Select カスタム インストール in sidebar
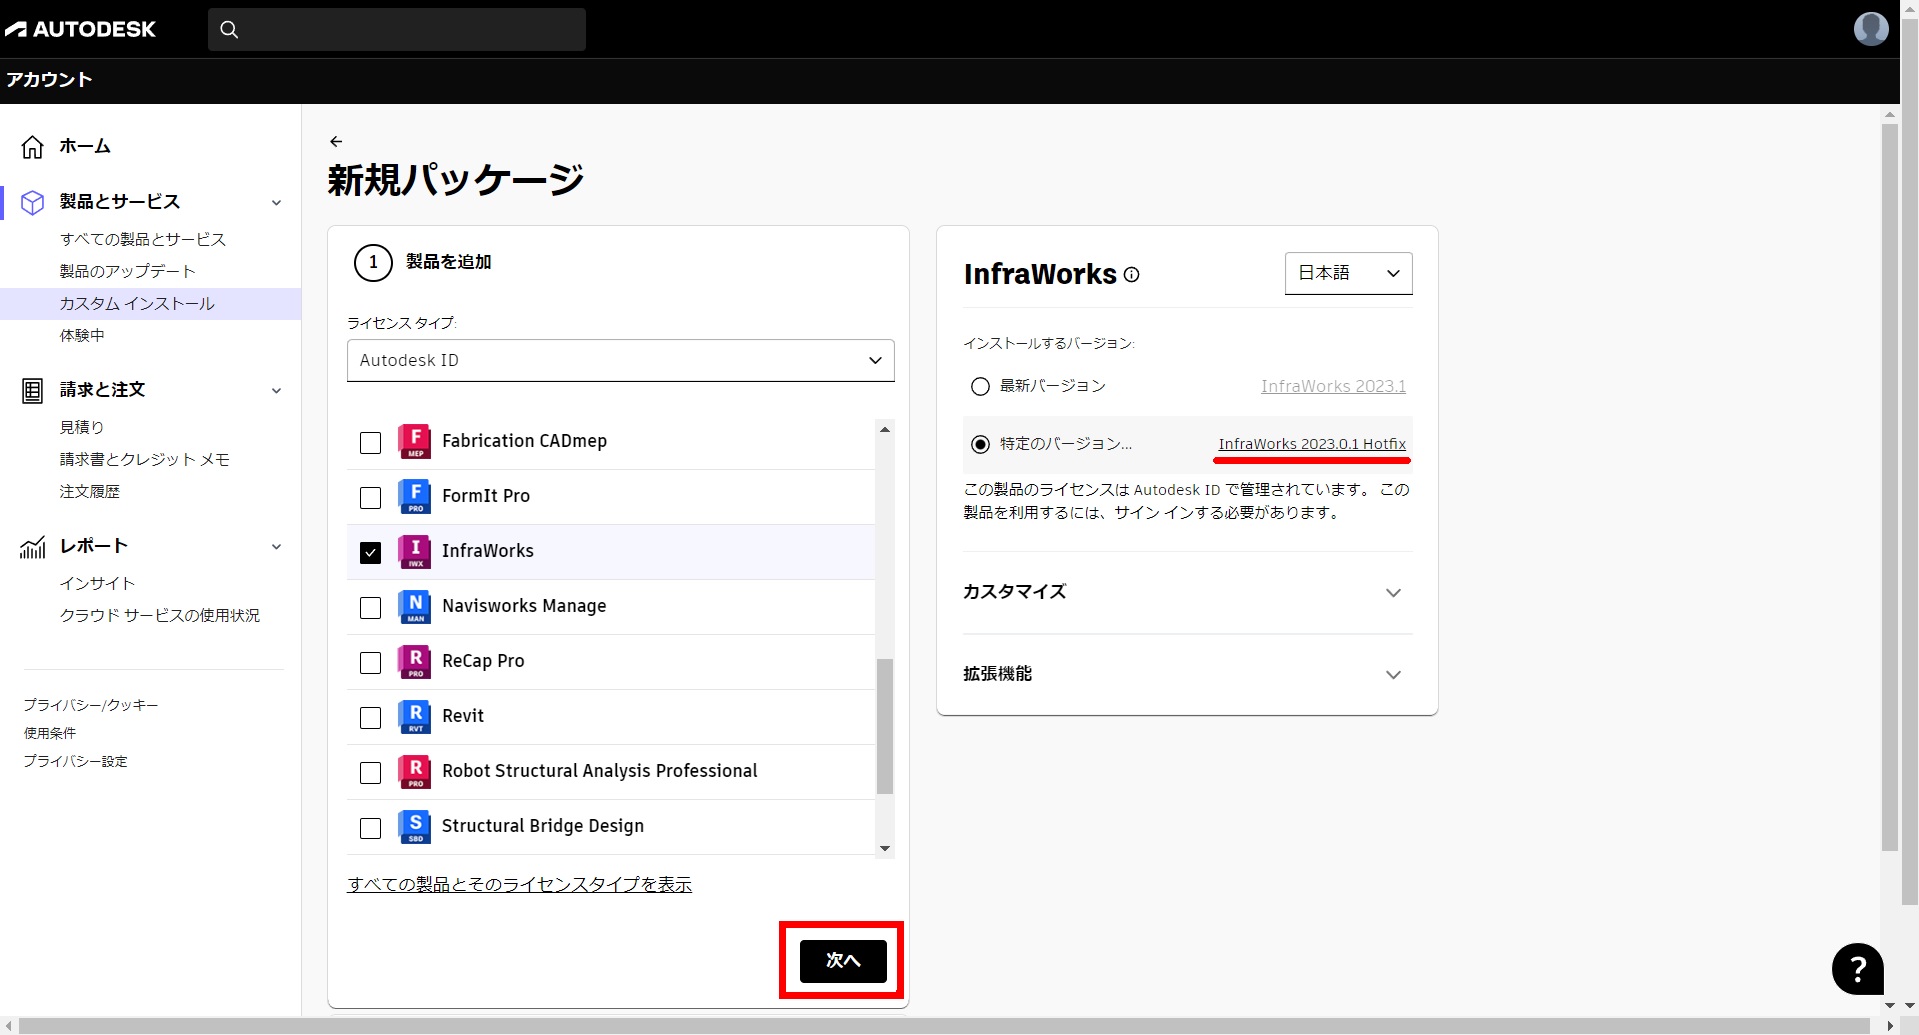The width and height of the screenshot is (1919, 1035). [137, 303]
